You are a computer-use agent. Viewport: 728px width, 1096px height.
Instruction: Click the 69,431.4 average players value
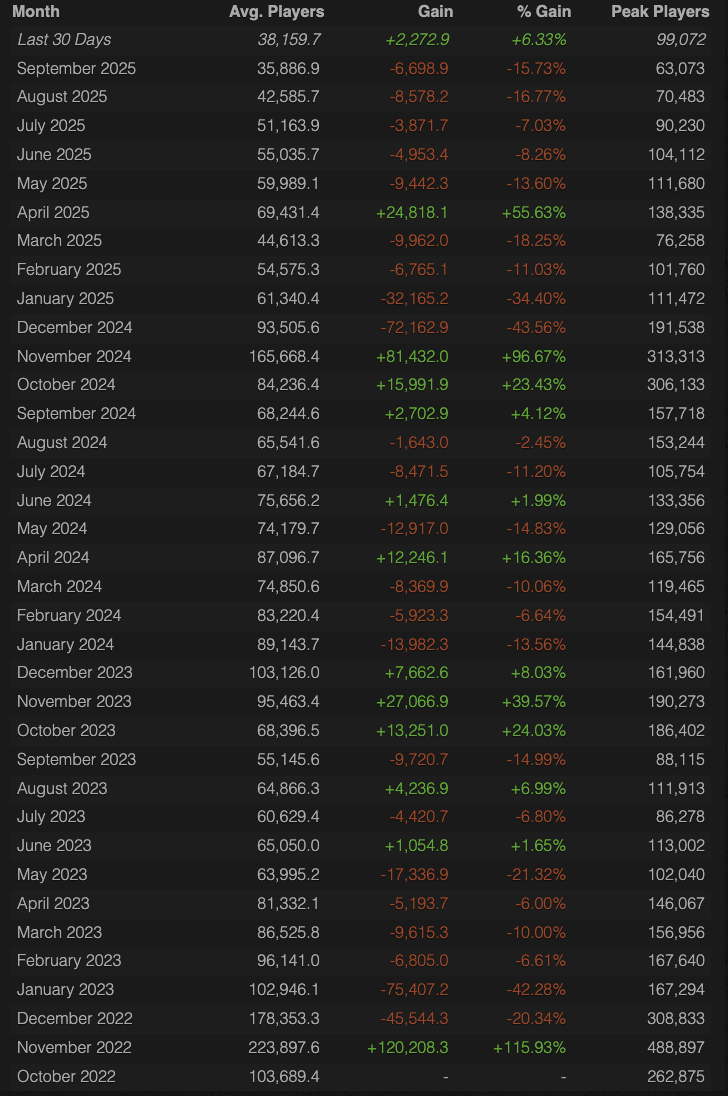pos(288,212)
